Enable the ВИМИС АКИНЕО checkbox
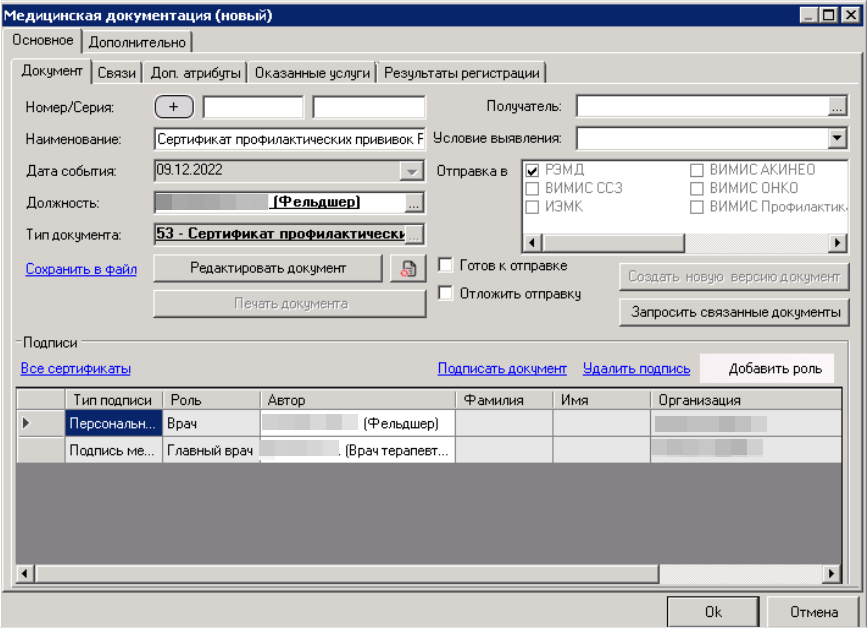Viewport: 868px width, 628px height. click(x=696, y=171)
